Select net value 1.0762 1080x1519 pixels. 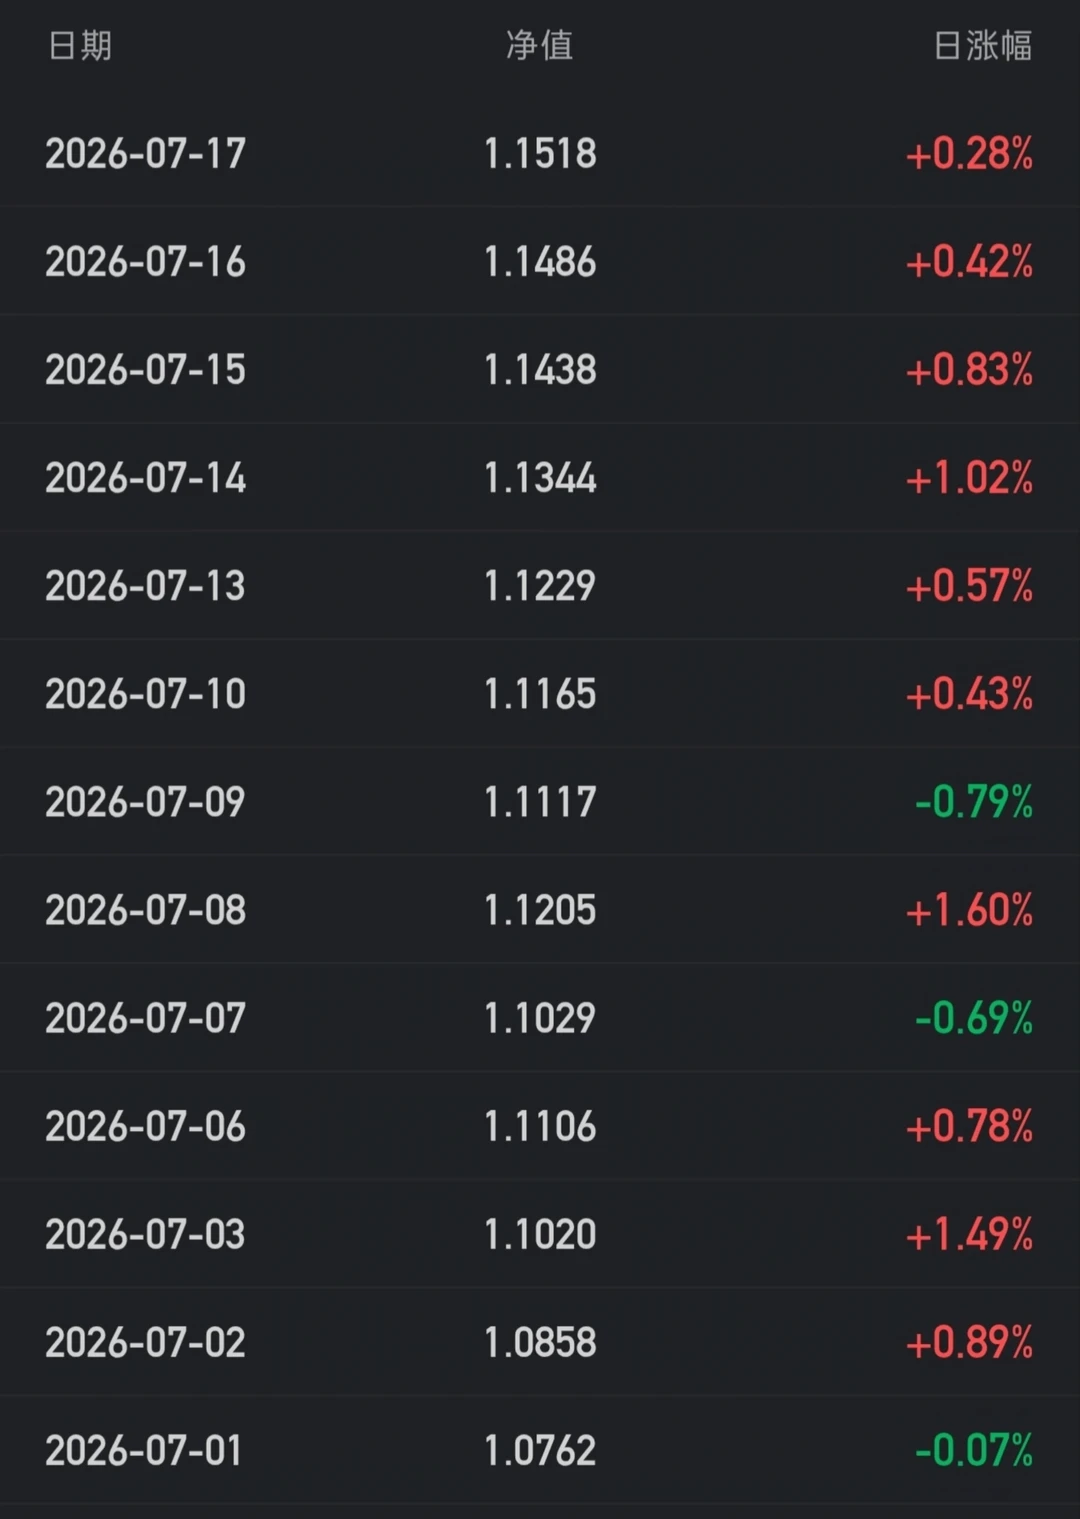[540, 1450]
